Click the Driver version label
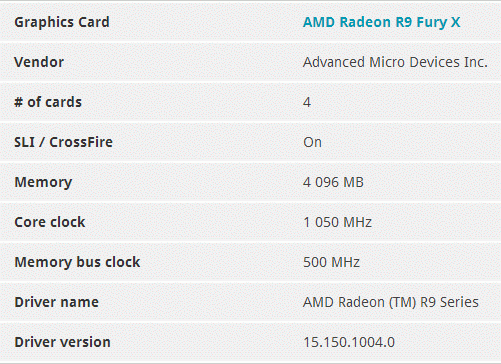 coord(62,342)
